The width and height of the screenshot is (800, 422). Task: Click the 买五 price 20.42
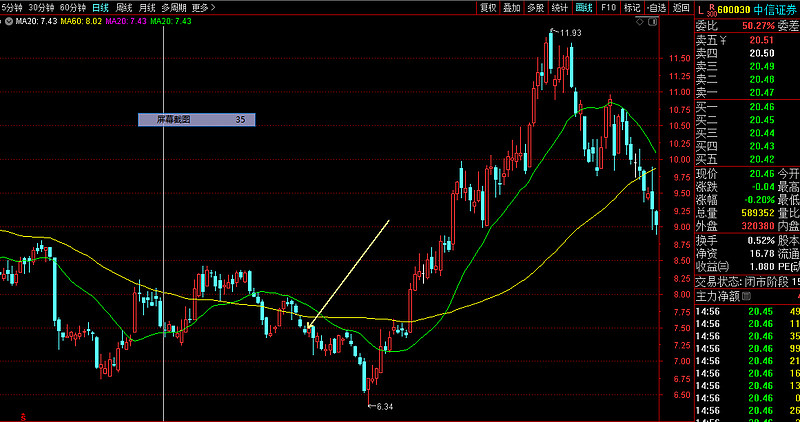pyautogui.click(x=762, y=160)
